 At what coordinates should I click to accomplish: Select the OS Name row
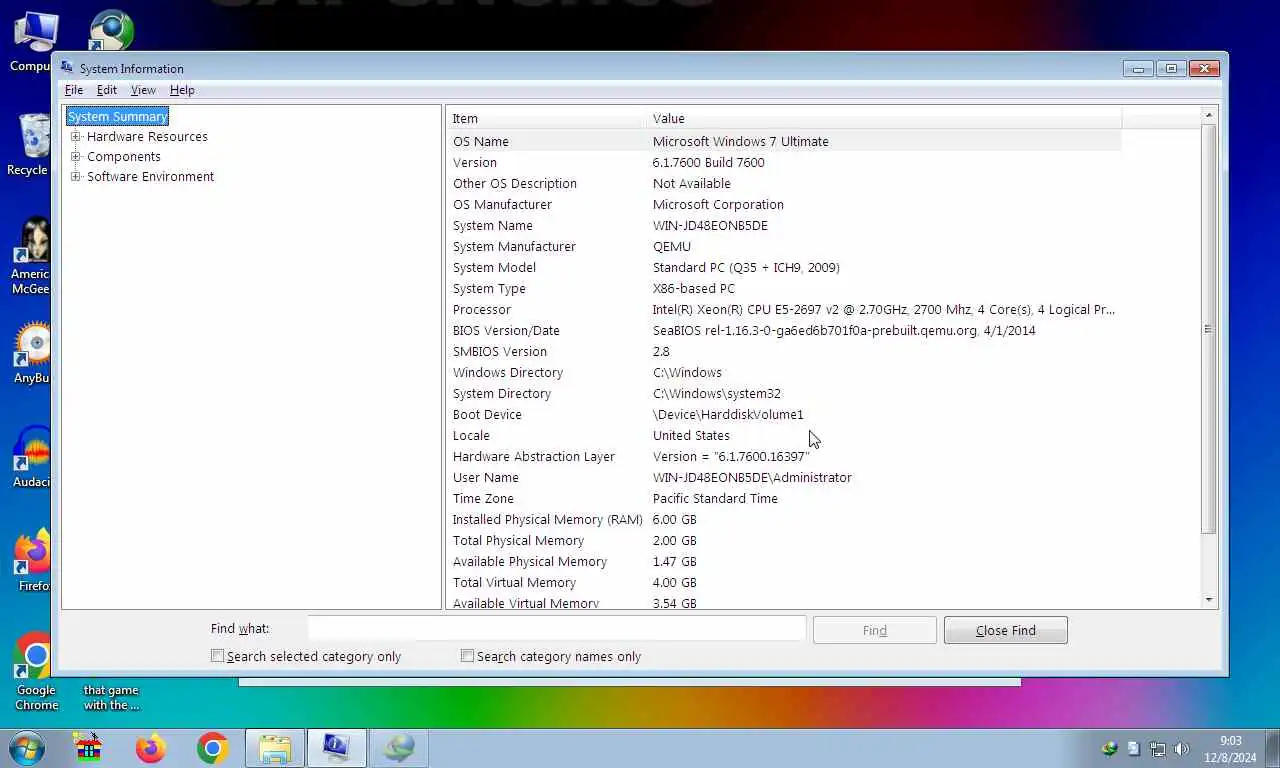(x=783, y=141)
